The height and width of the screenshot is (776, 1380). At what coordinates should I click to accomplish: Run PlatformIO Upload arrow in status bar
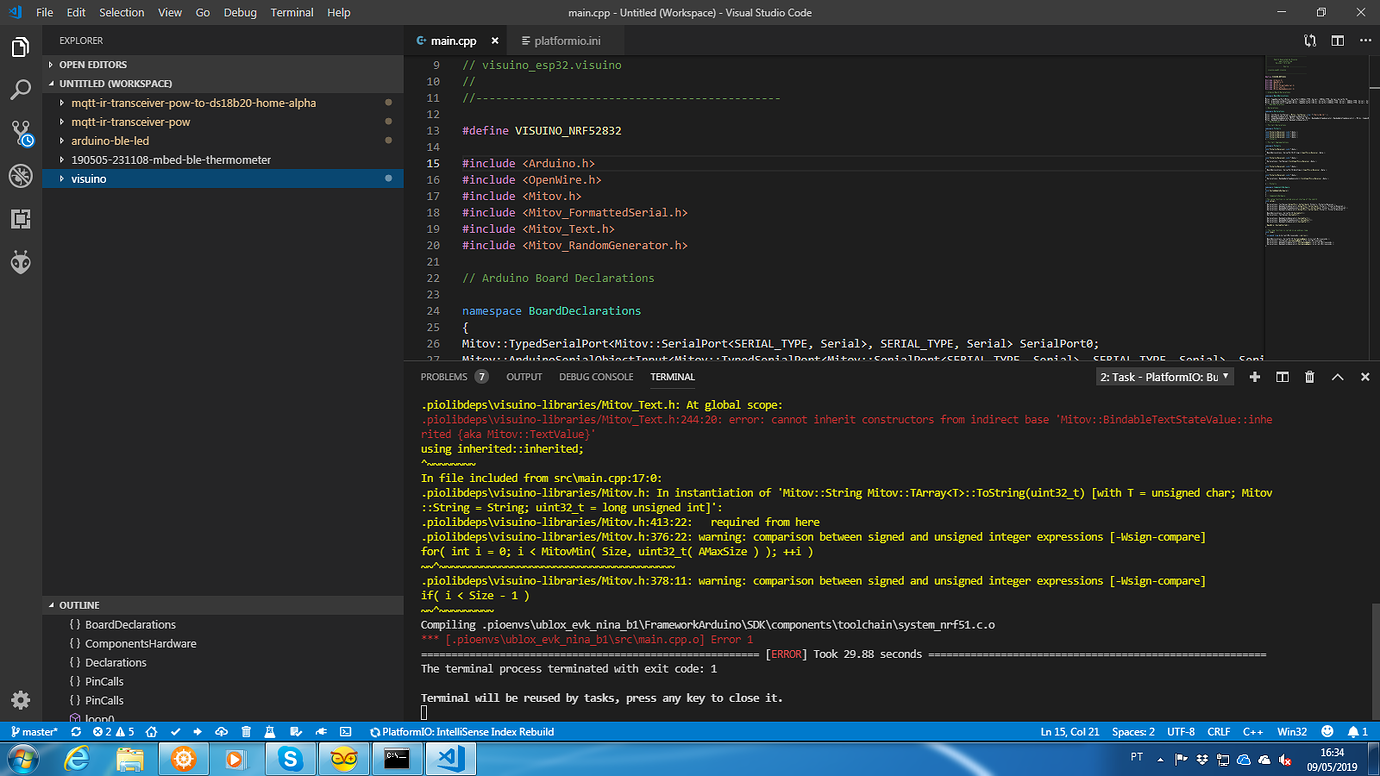(x=198, y=732)
